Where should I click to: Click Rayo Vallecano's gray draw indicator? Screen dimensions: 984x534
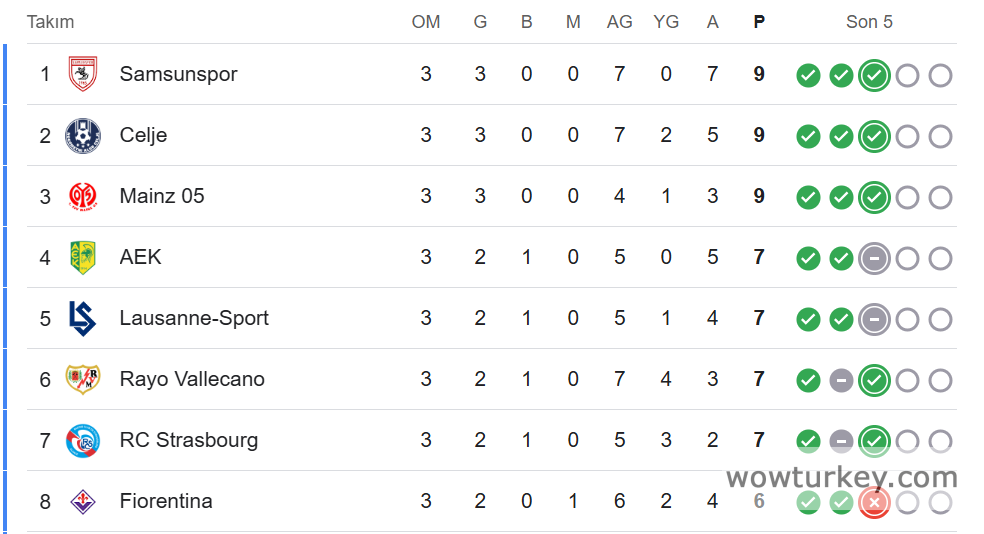841,381
